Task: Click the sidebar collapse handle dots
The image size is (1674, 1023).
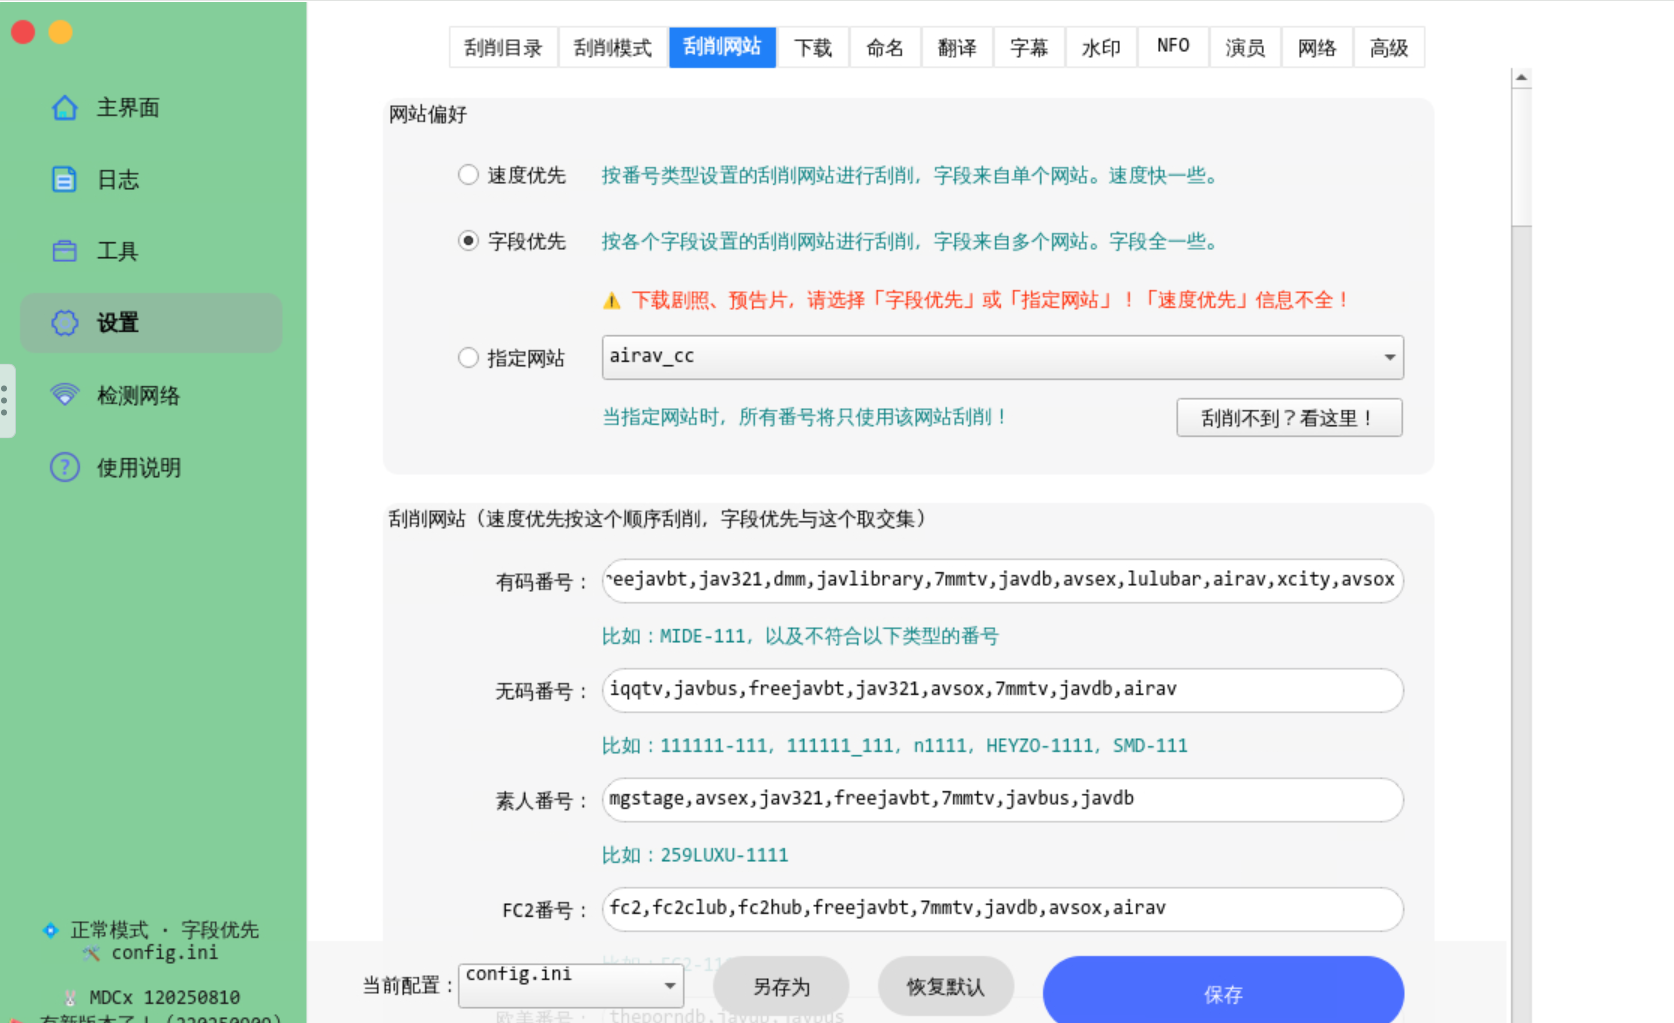Action: [x=5, y=400]
